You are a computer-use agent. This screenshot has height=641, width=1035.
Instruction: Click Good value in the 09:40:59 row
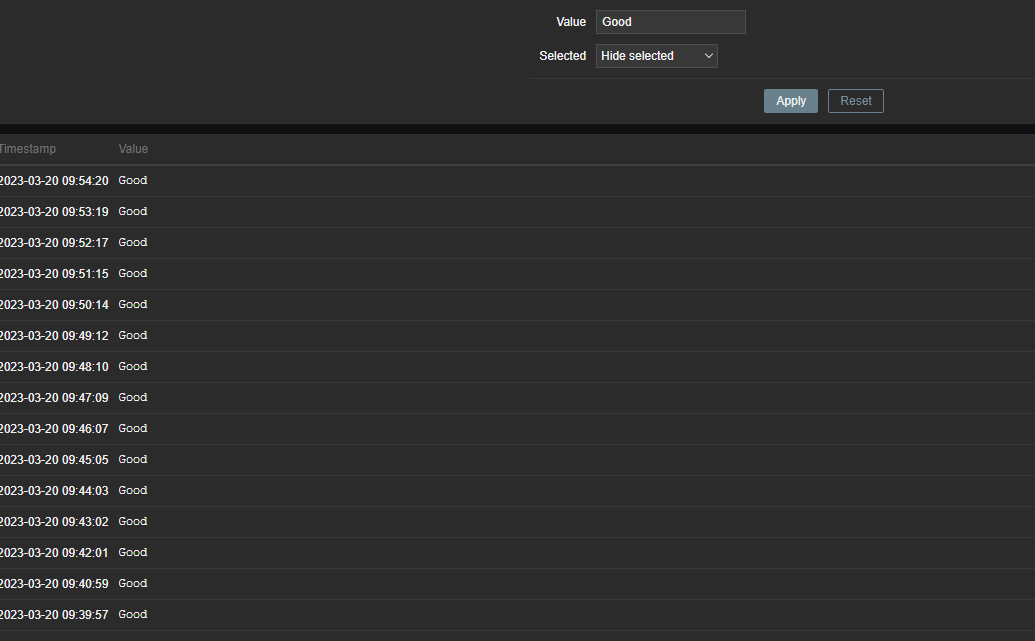coord(133,584)
